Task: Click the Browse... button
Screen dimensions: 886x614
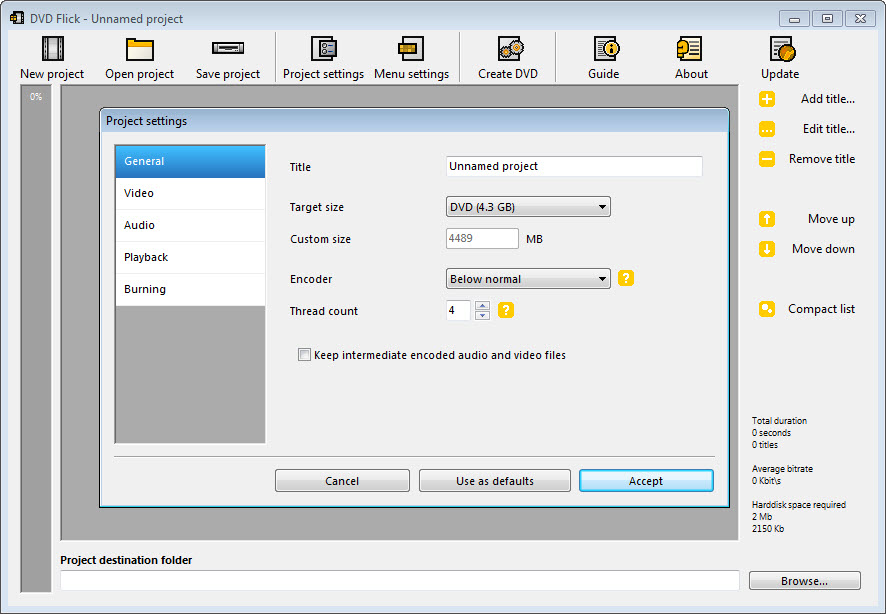Action: 805,581
